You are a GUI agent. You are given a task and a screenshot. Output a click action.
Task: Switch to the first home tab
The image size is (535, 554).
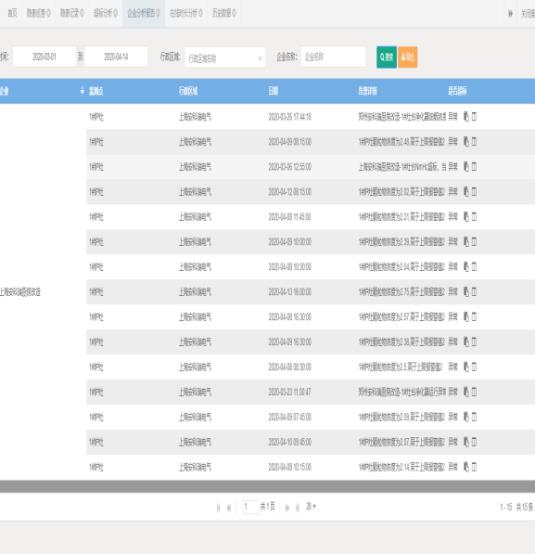point(12,13)
